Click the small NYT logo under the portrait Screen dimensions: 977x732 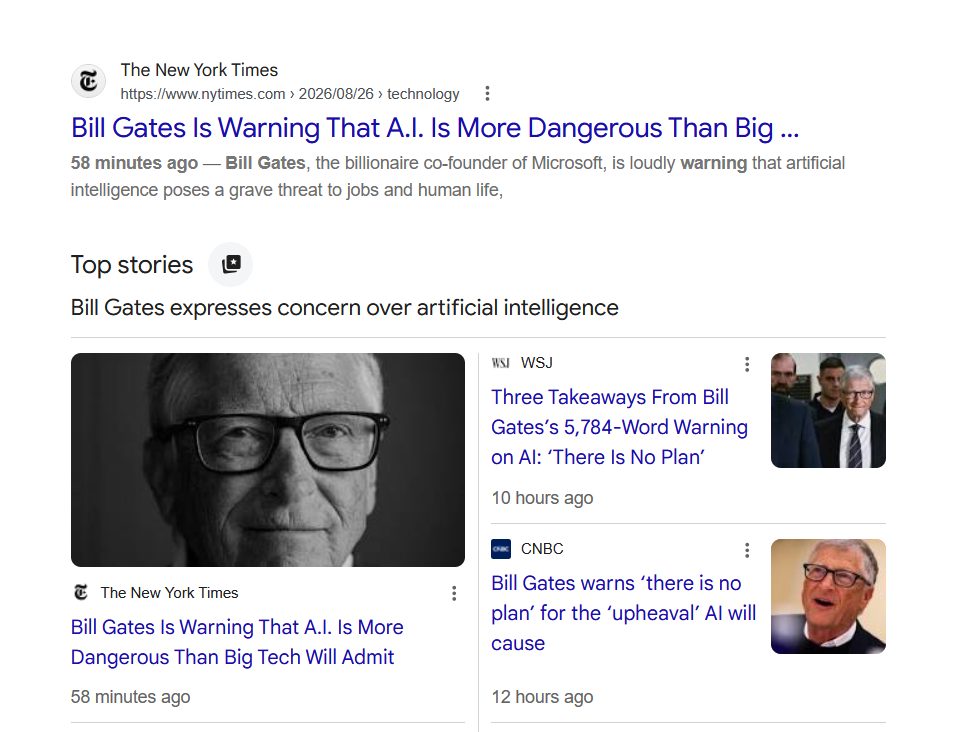coord(81,592)
